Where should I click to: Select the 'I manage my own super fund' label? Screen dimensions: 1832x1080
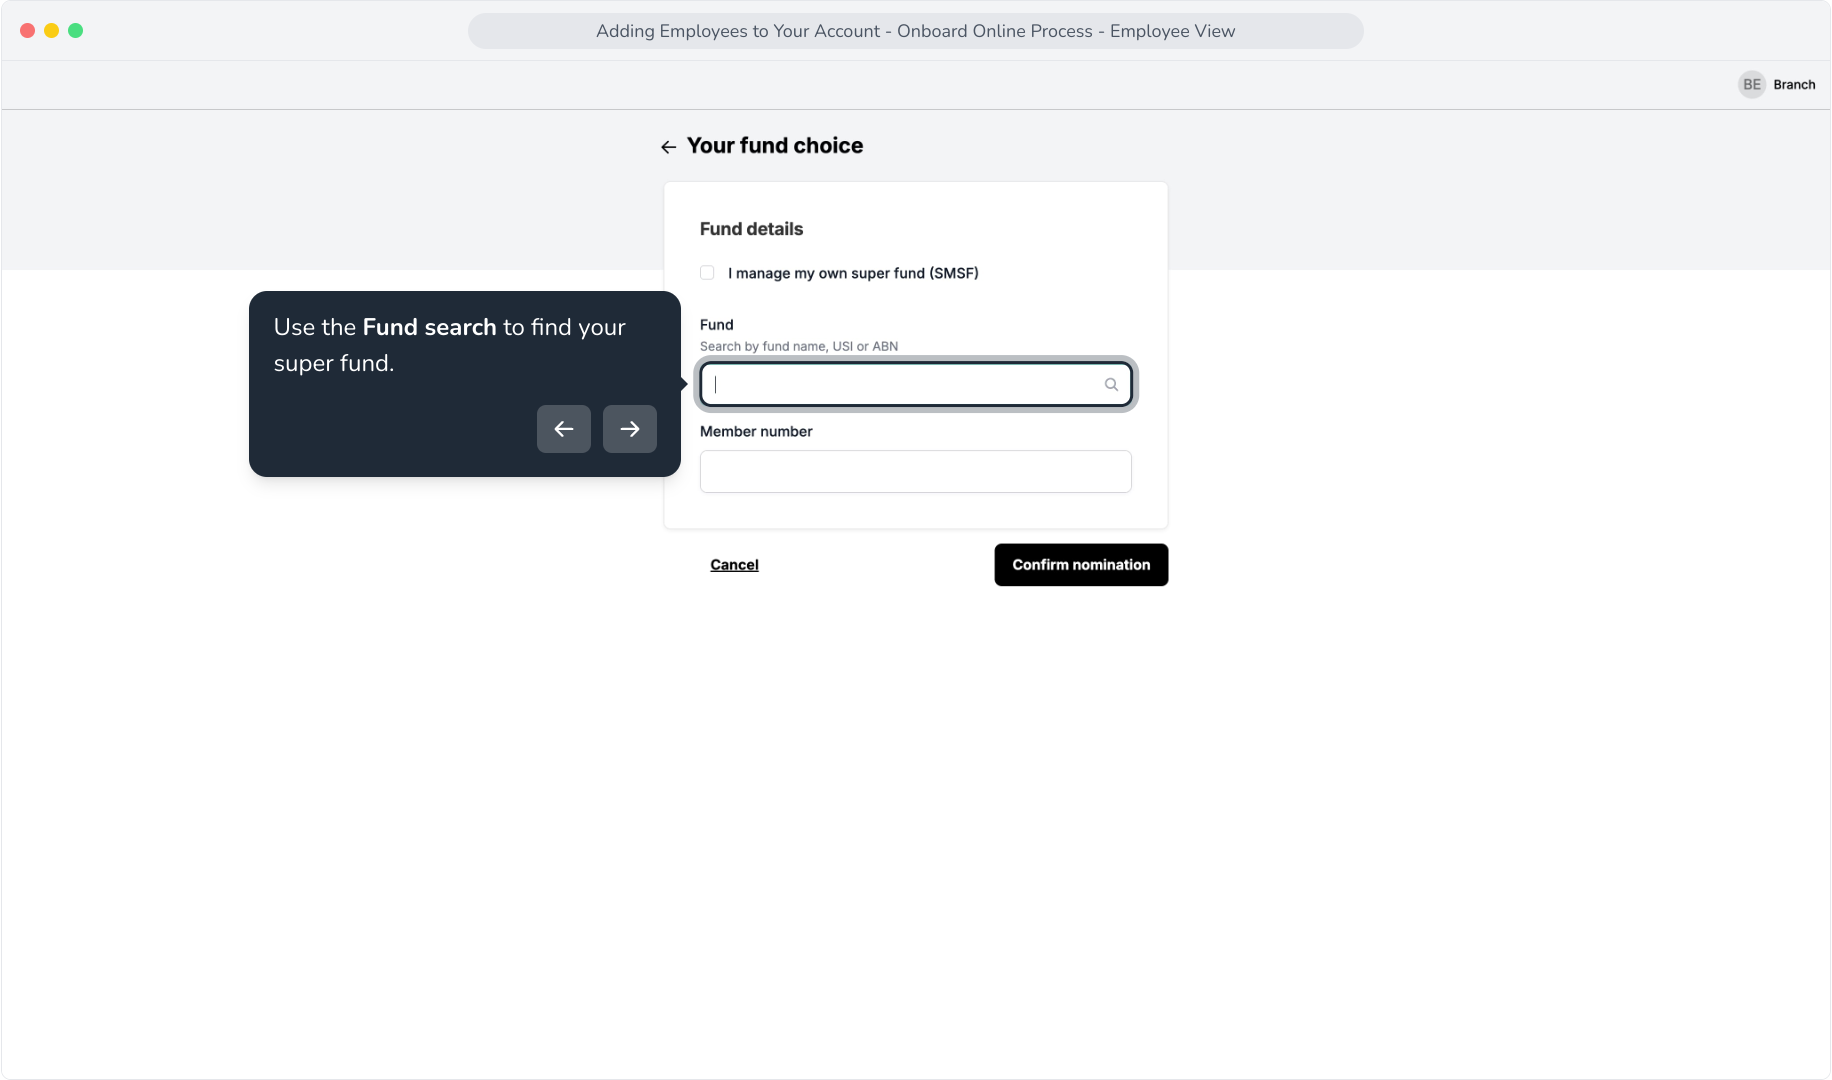tap(853, 273)
